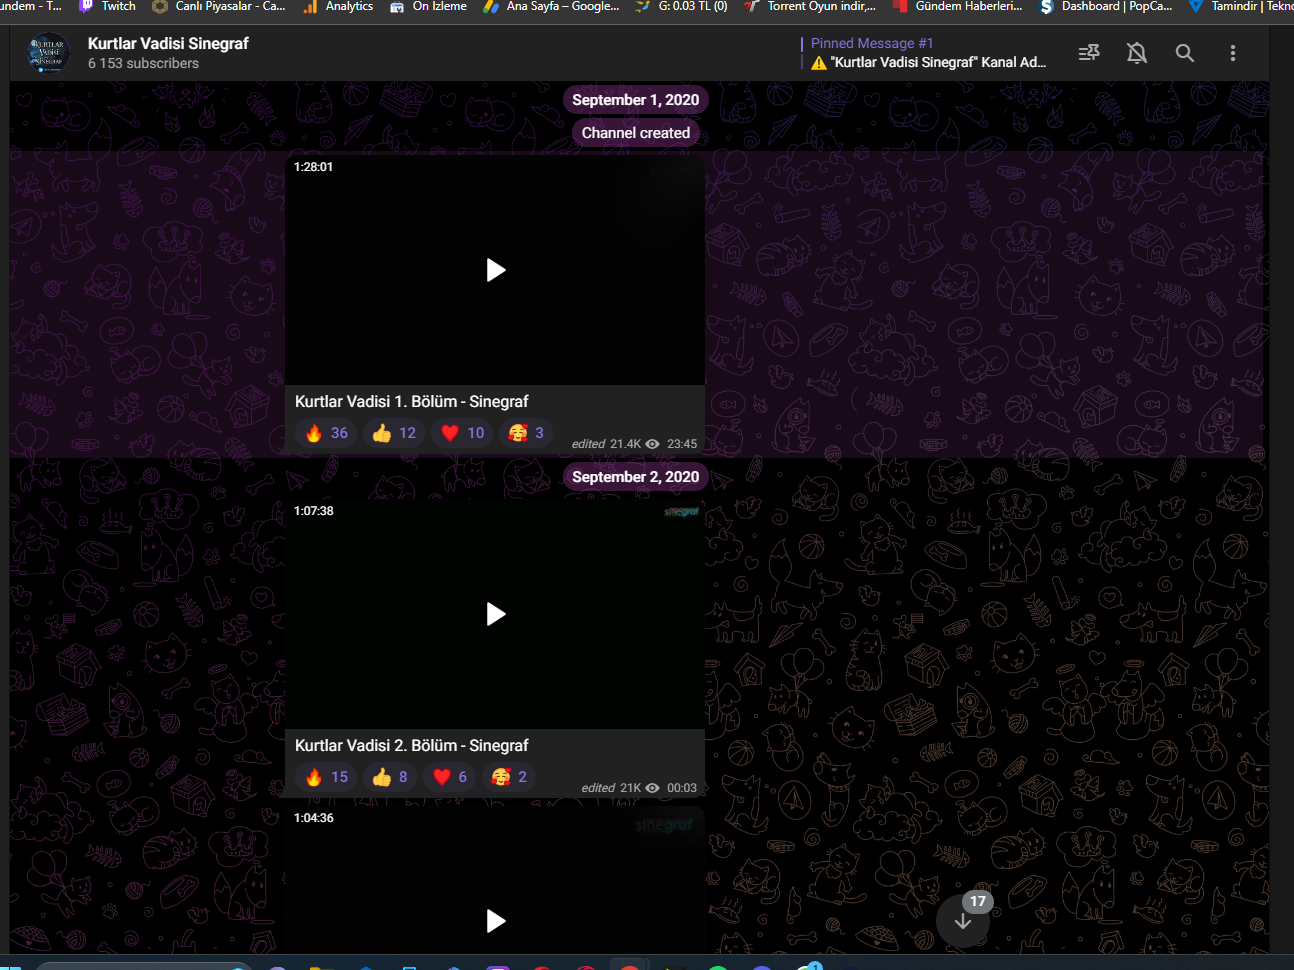This screenshot has width=1294, height=970.
Task: Click the 23:45 message timestamp
Action: coord(682,444)
